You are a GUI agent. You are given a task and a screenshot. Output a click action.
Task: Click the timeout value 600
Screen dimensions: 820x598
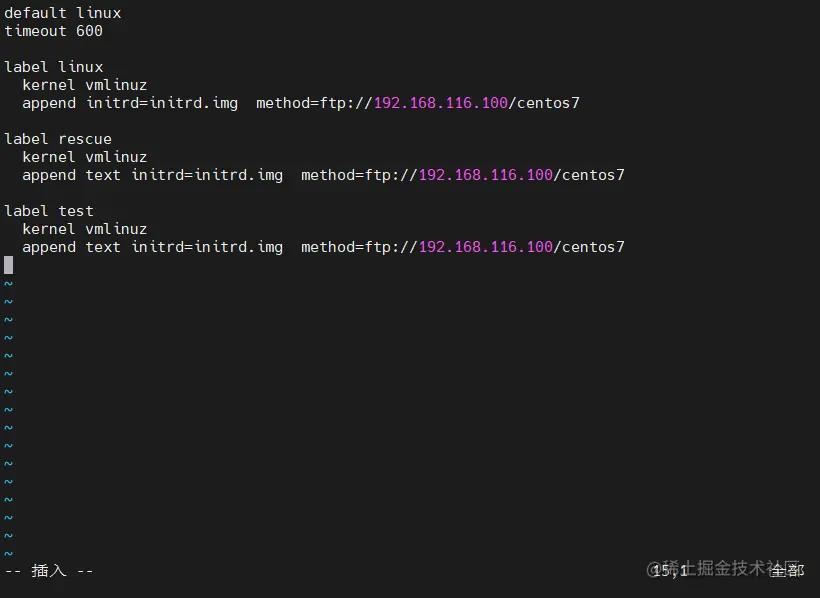point(89,31)
